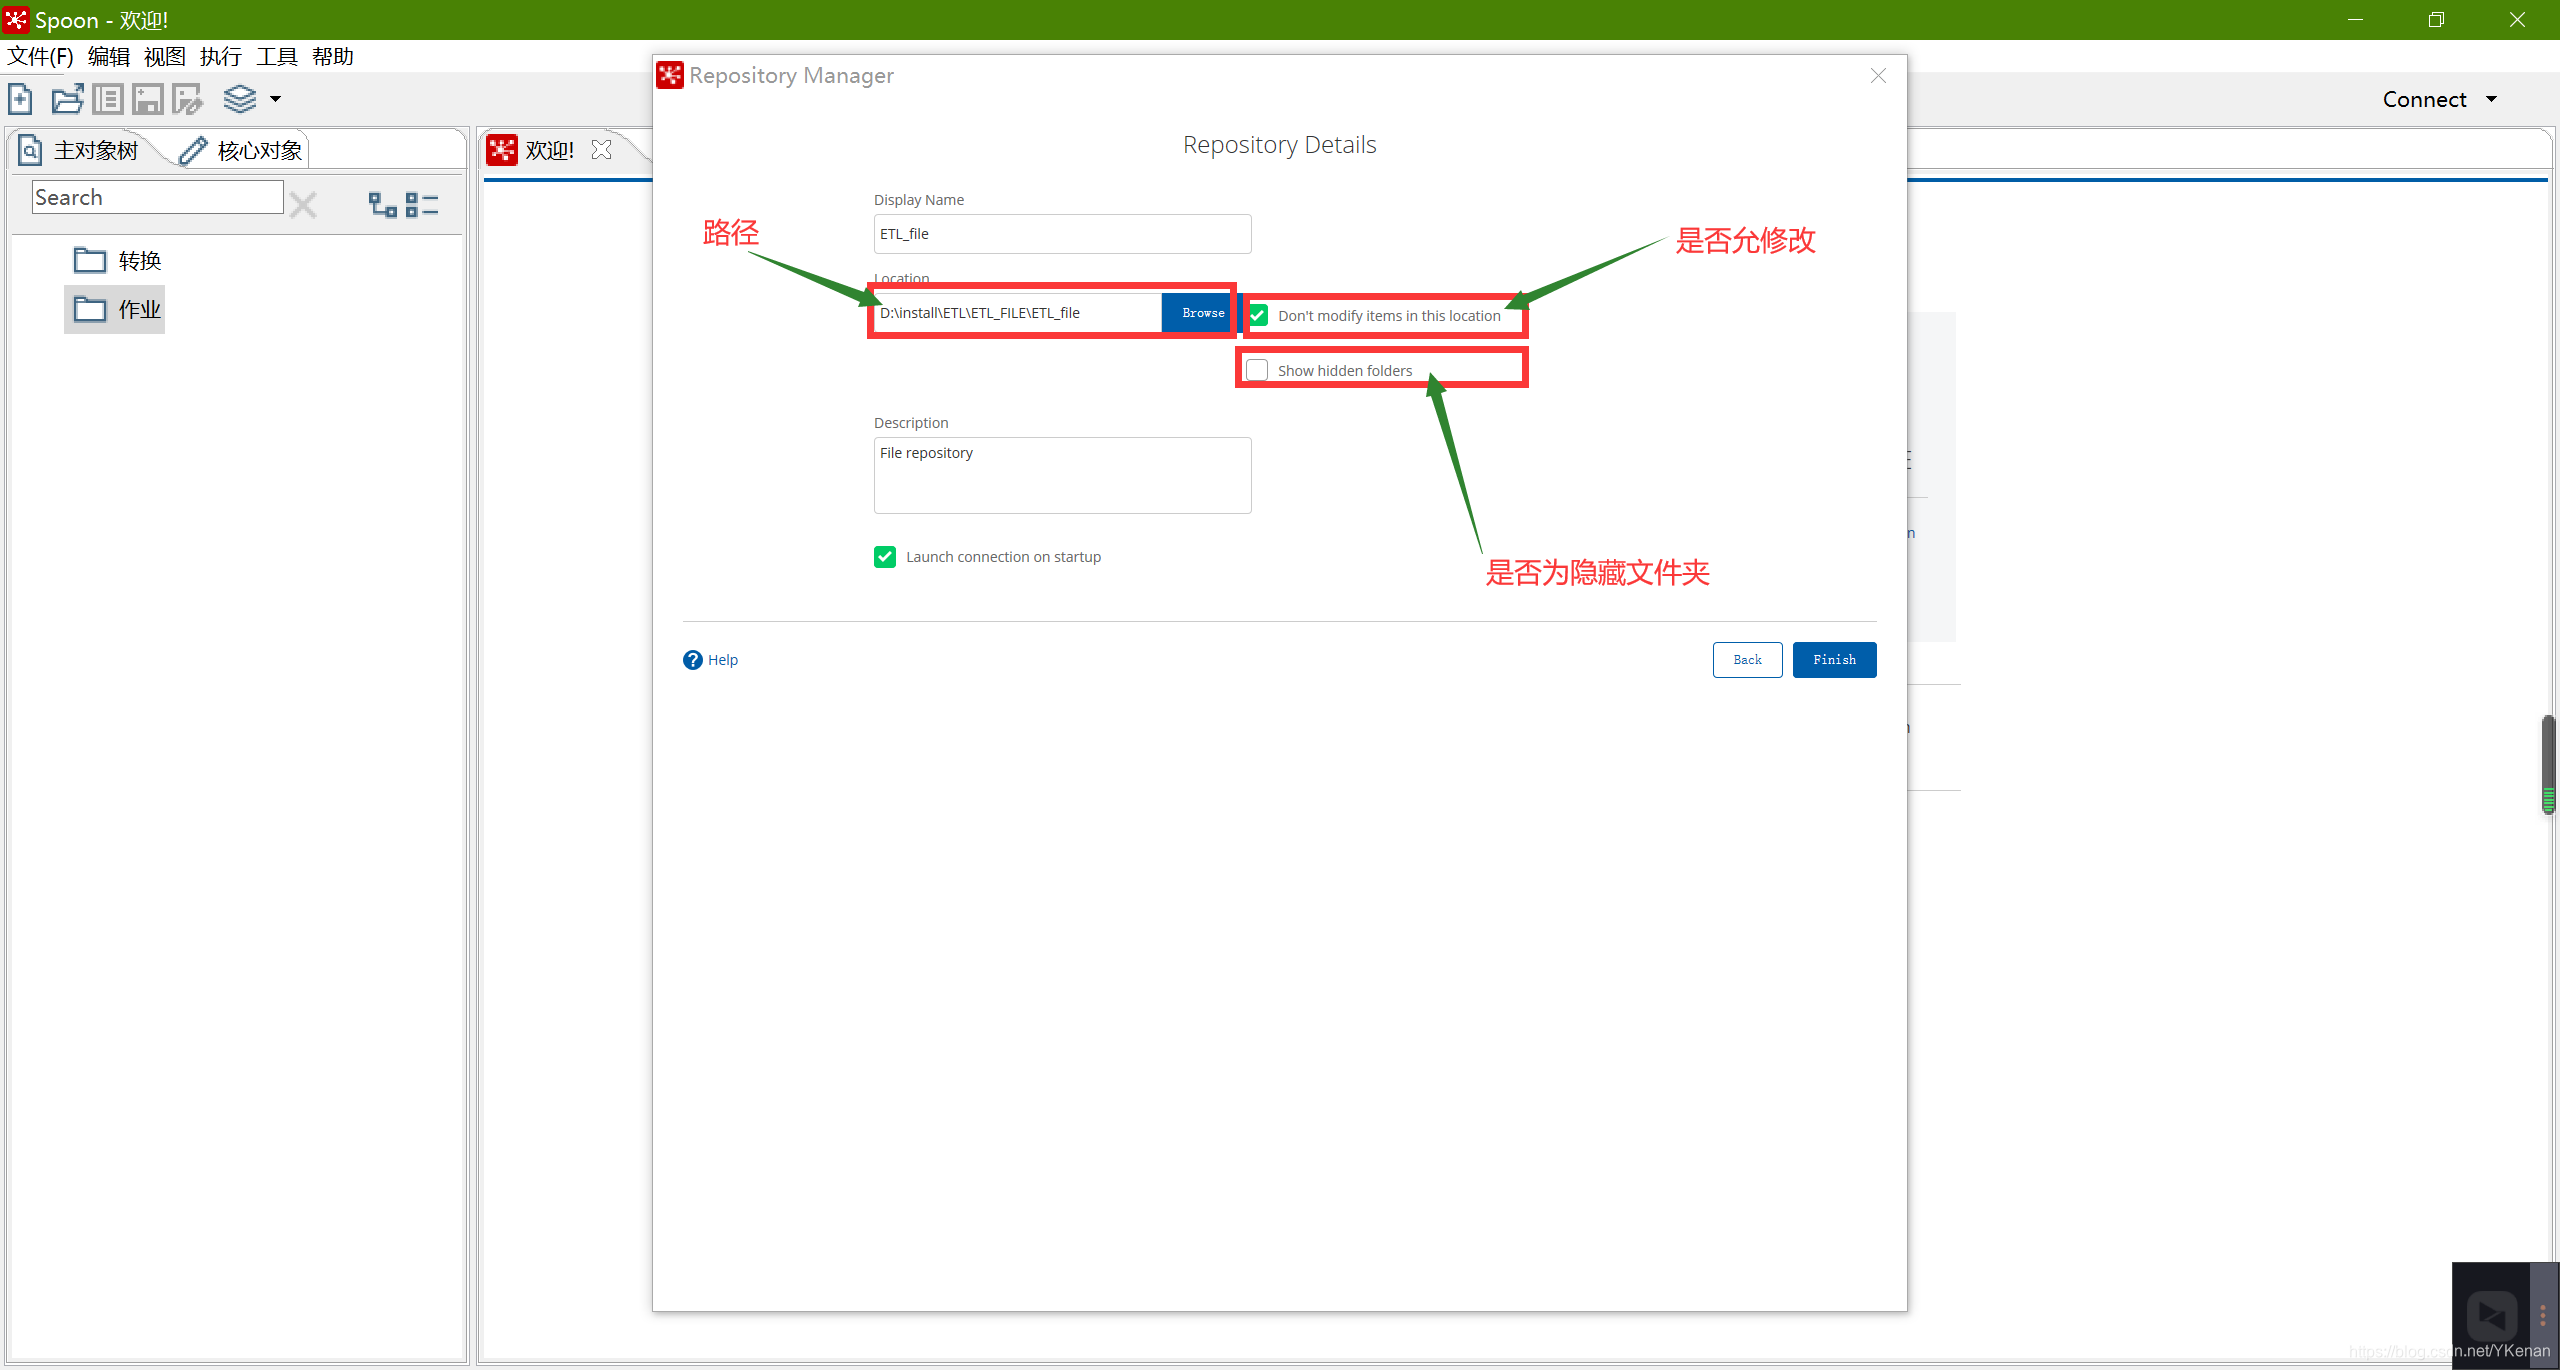Click the Finish button to confirm
Screen dimensions: 2560x1370
click(1835, 659)
